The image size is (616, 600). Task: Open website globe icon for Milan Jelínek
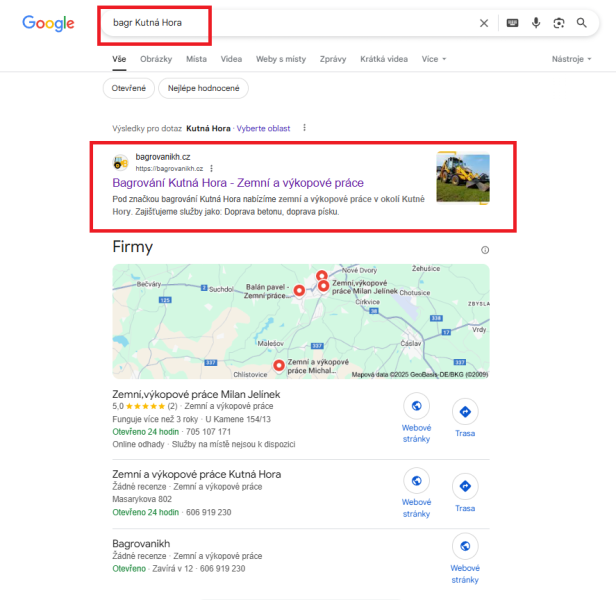[416, 406]
